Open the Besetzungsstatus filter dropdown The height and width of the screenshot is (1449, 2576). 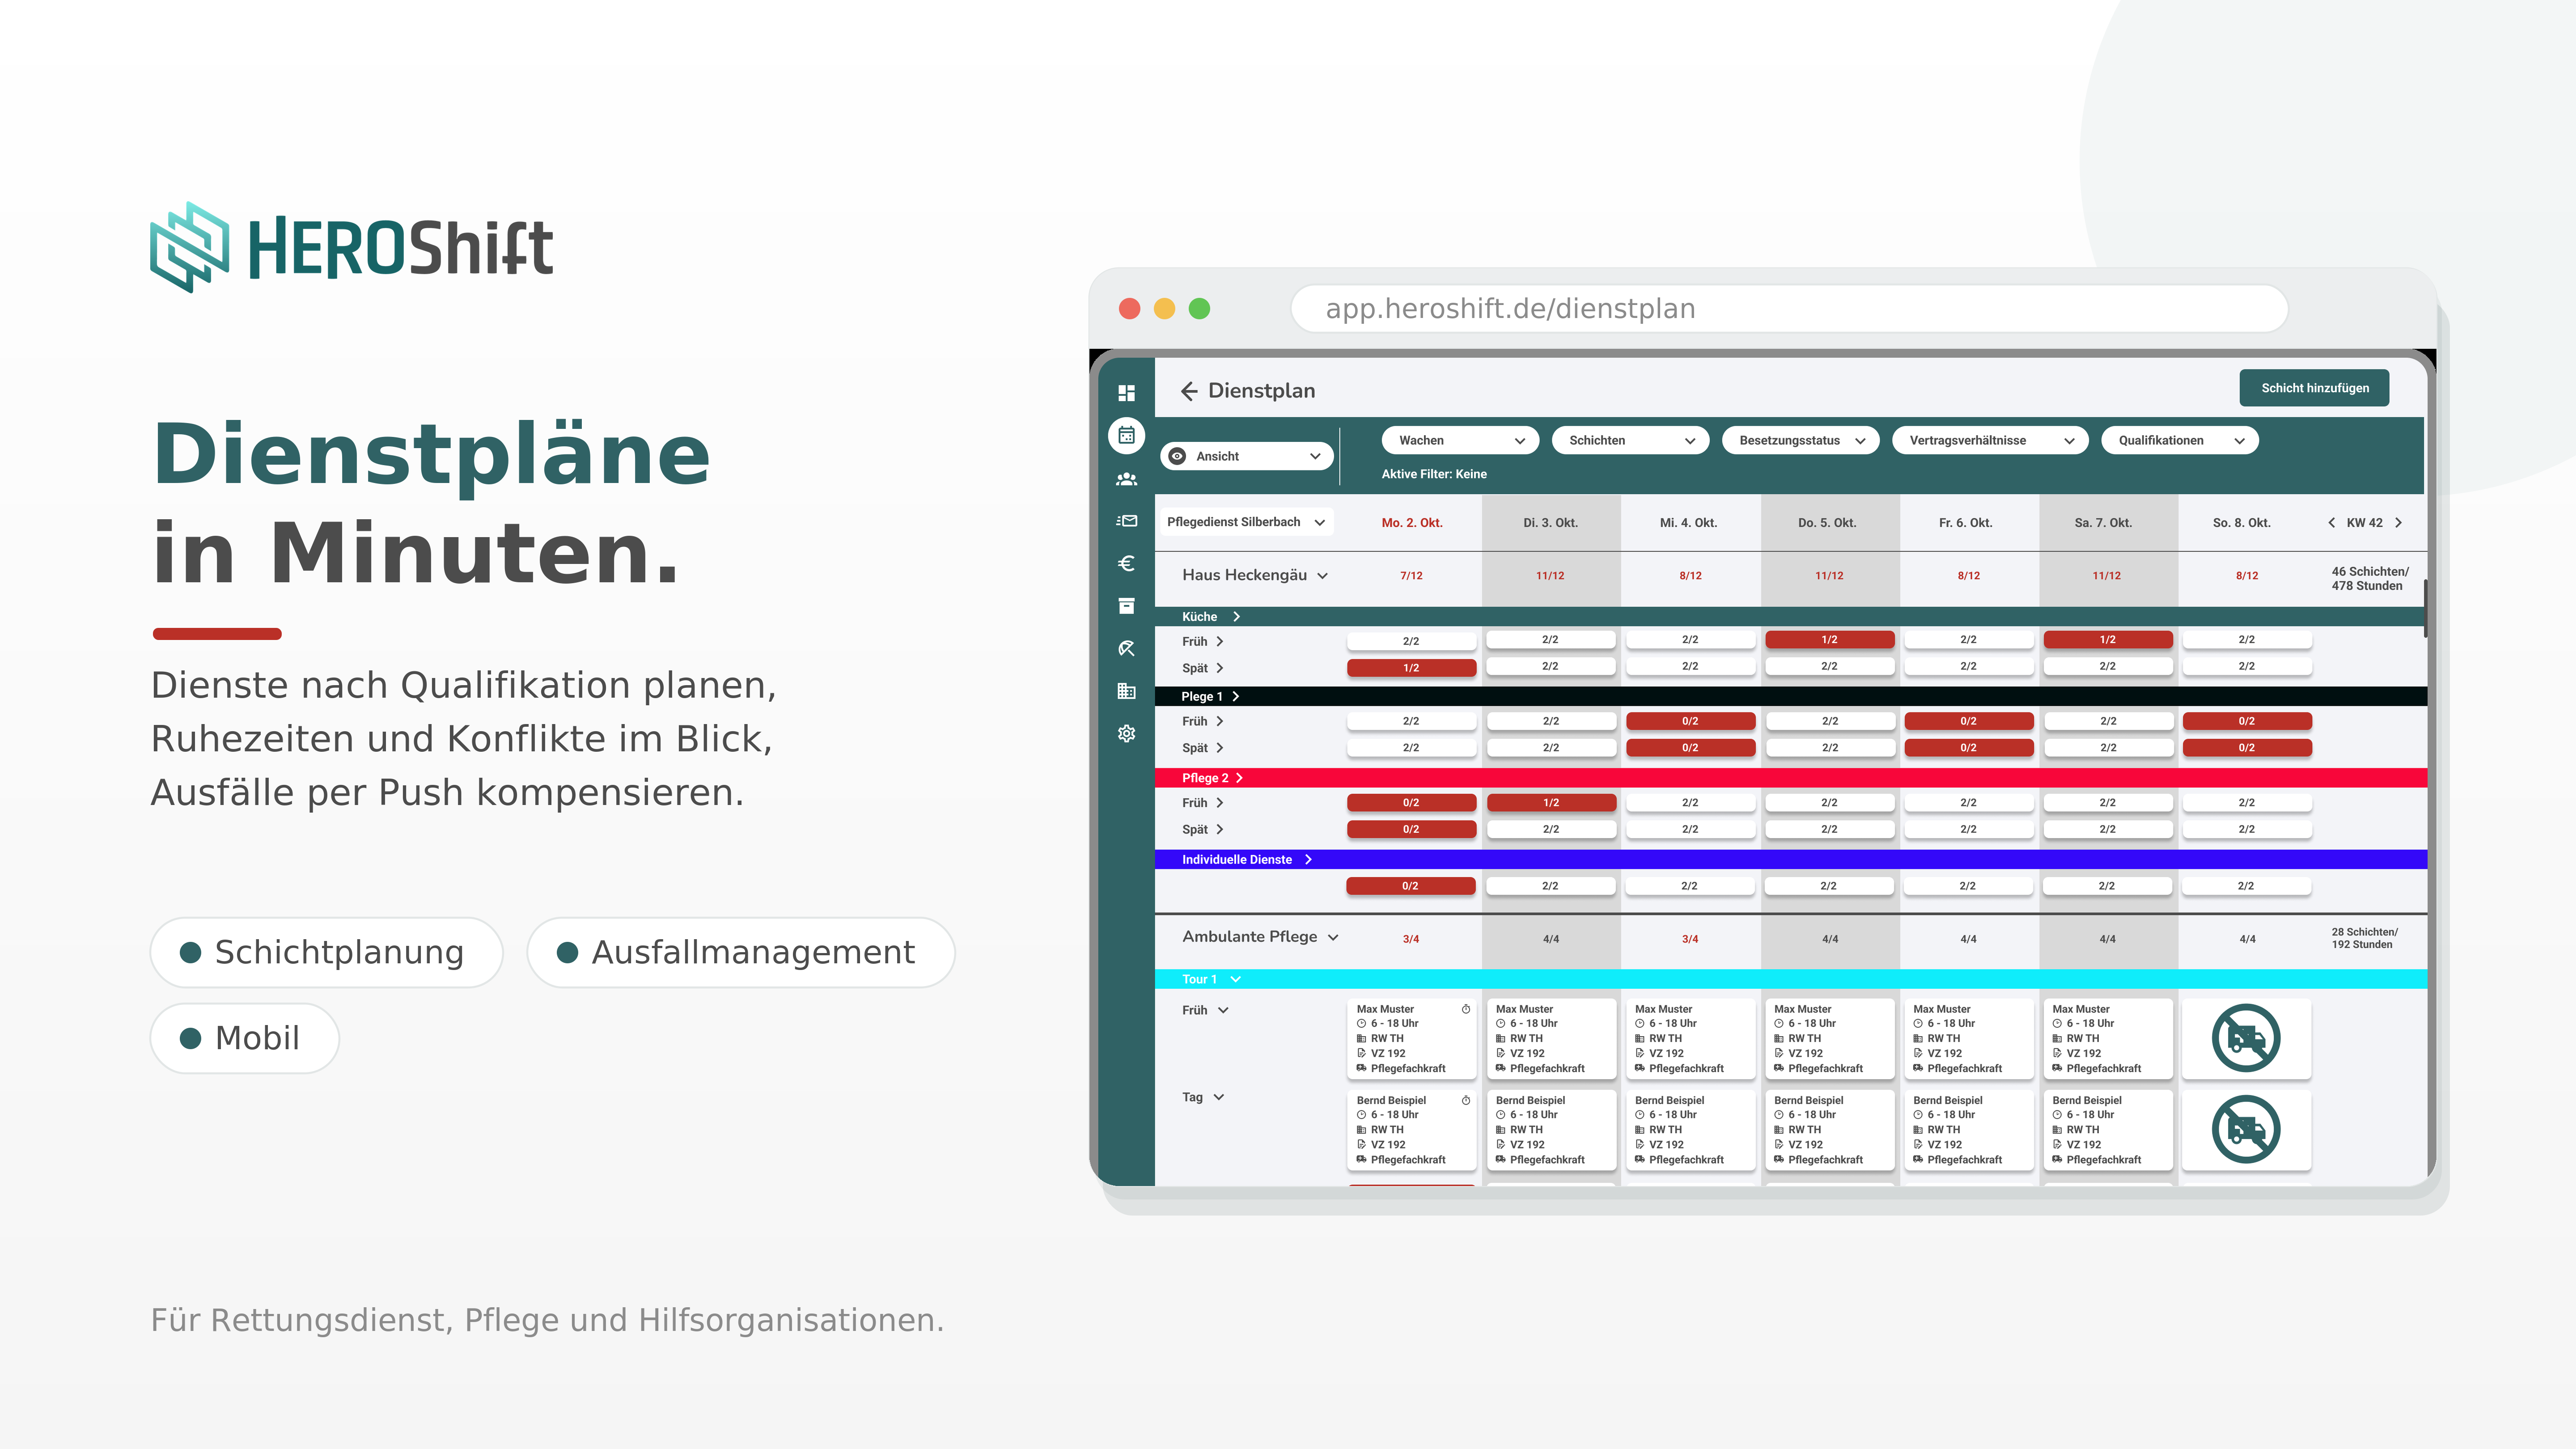pos(1800,441)
